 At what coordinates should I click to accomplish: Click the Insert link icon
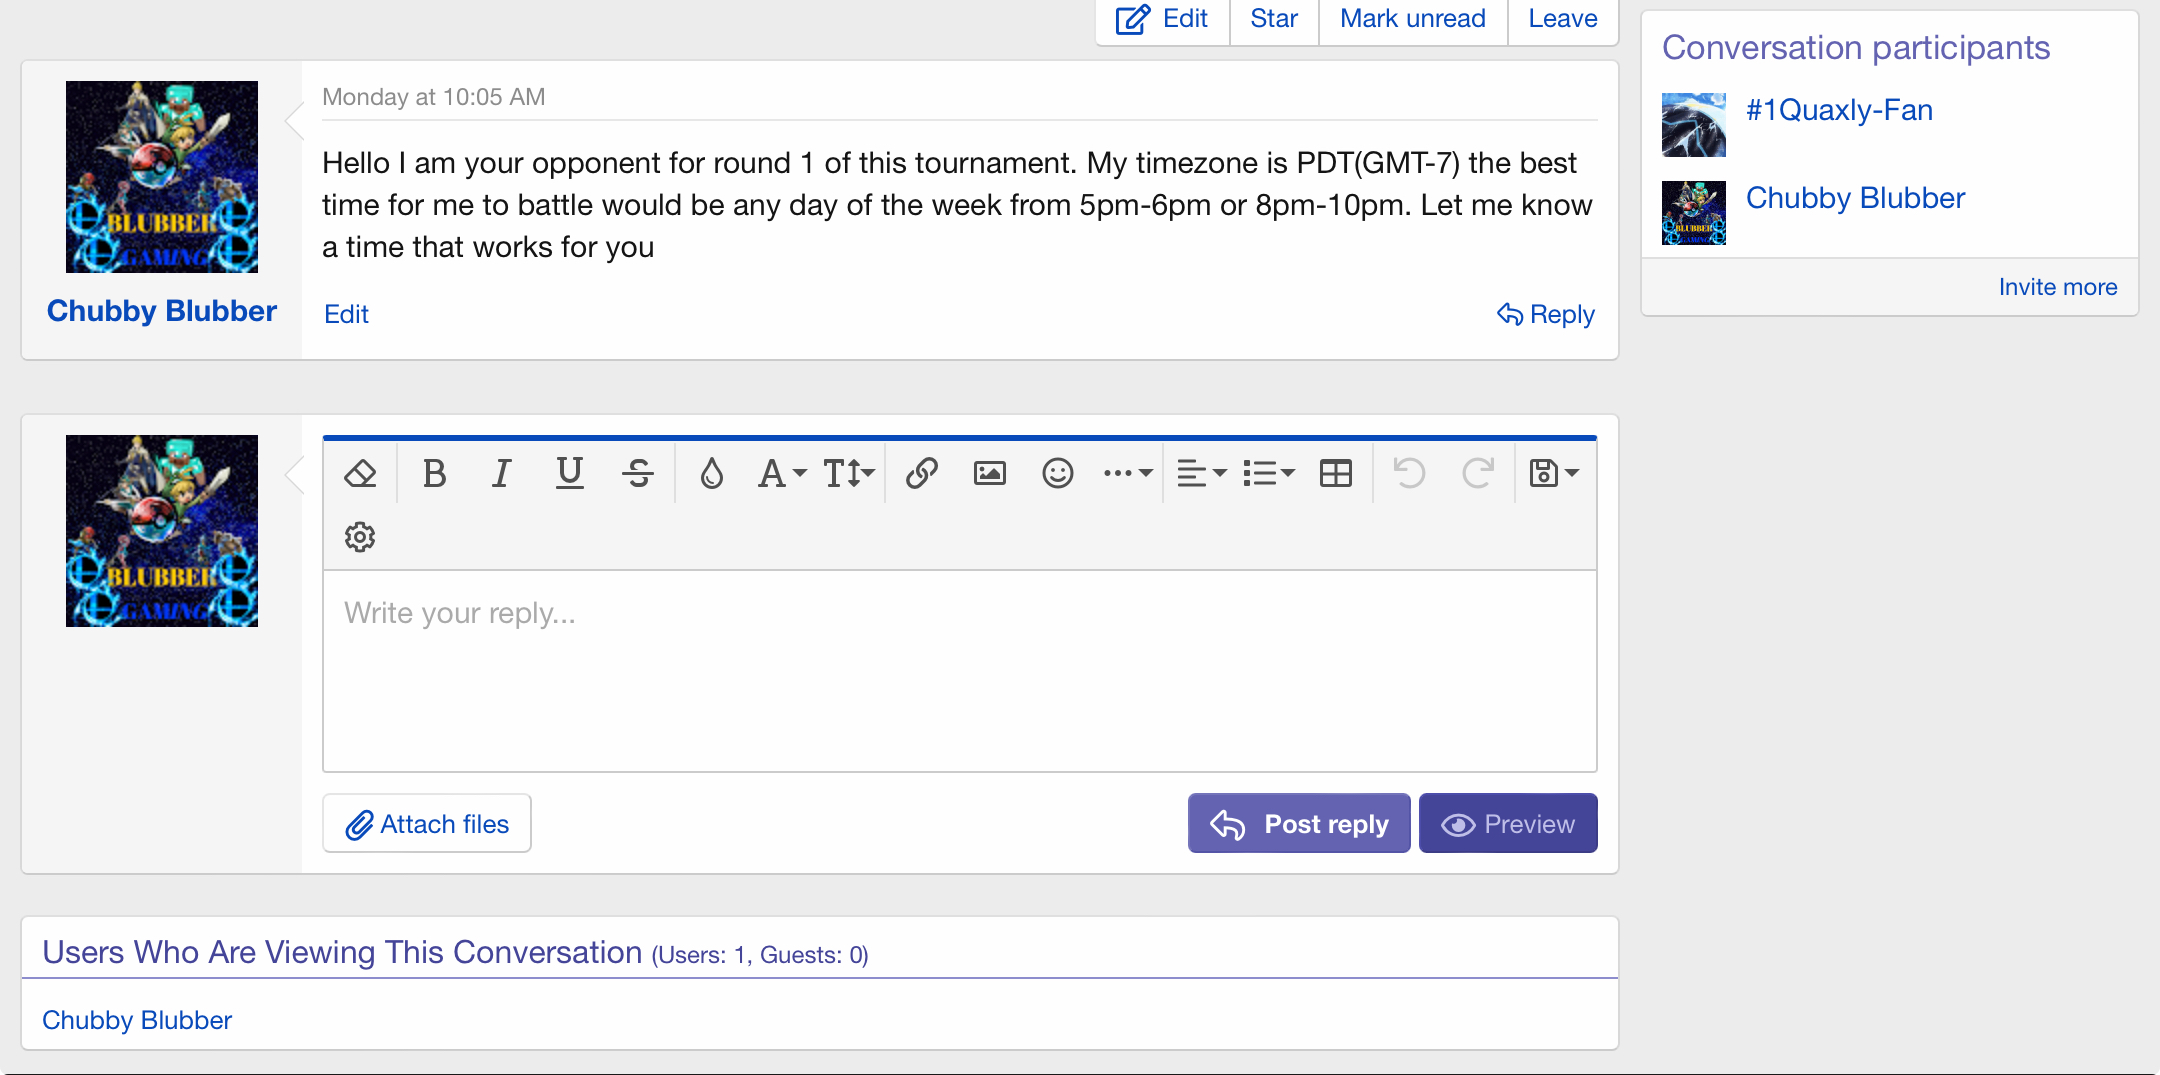click(921, 473)
